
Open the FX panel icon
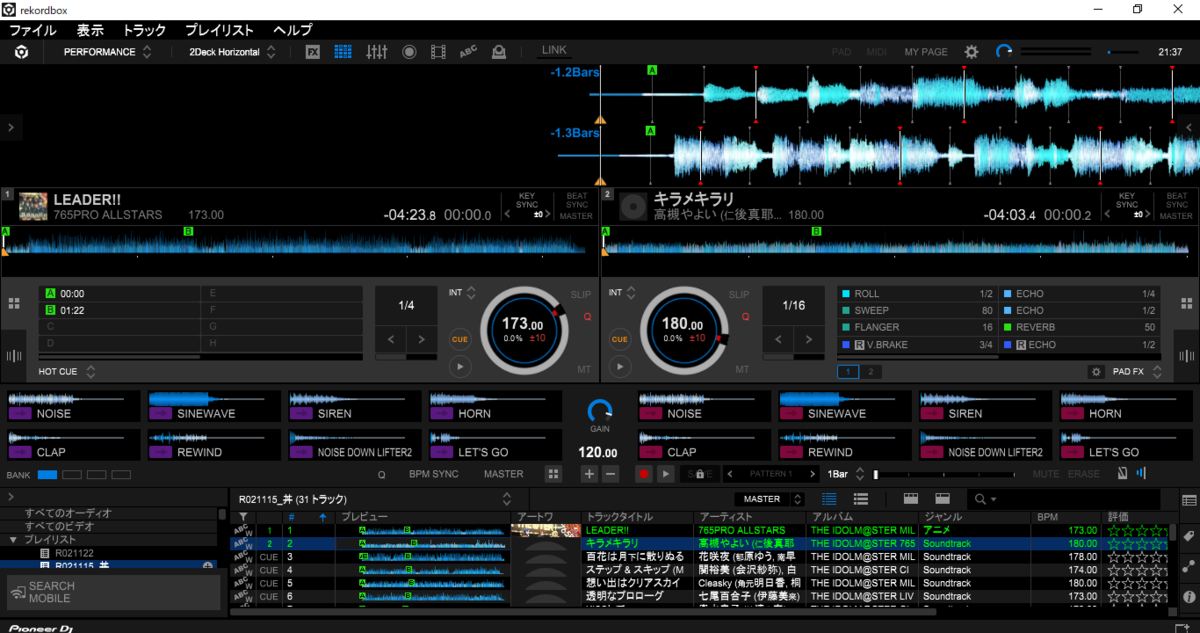[313, 51]
